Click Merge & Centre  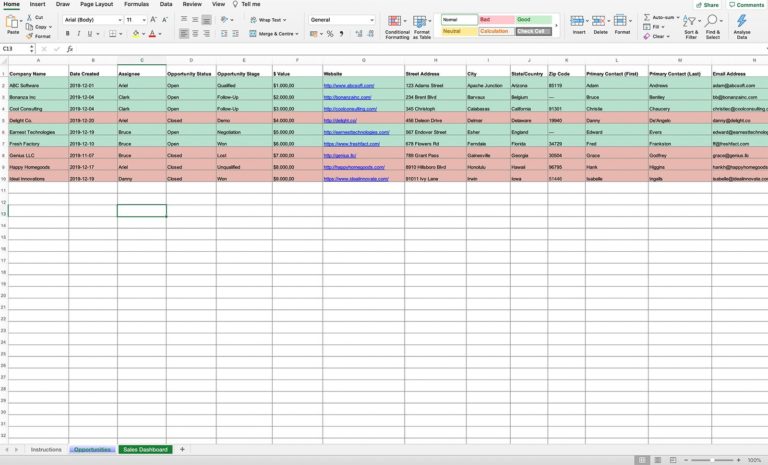pyautogui.click(x=273, y=34)
